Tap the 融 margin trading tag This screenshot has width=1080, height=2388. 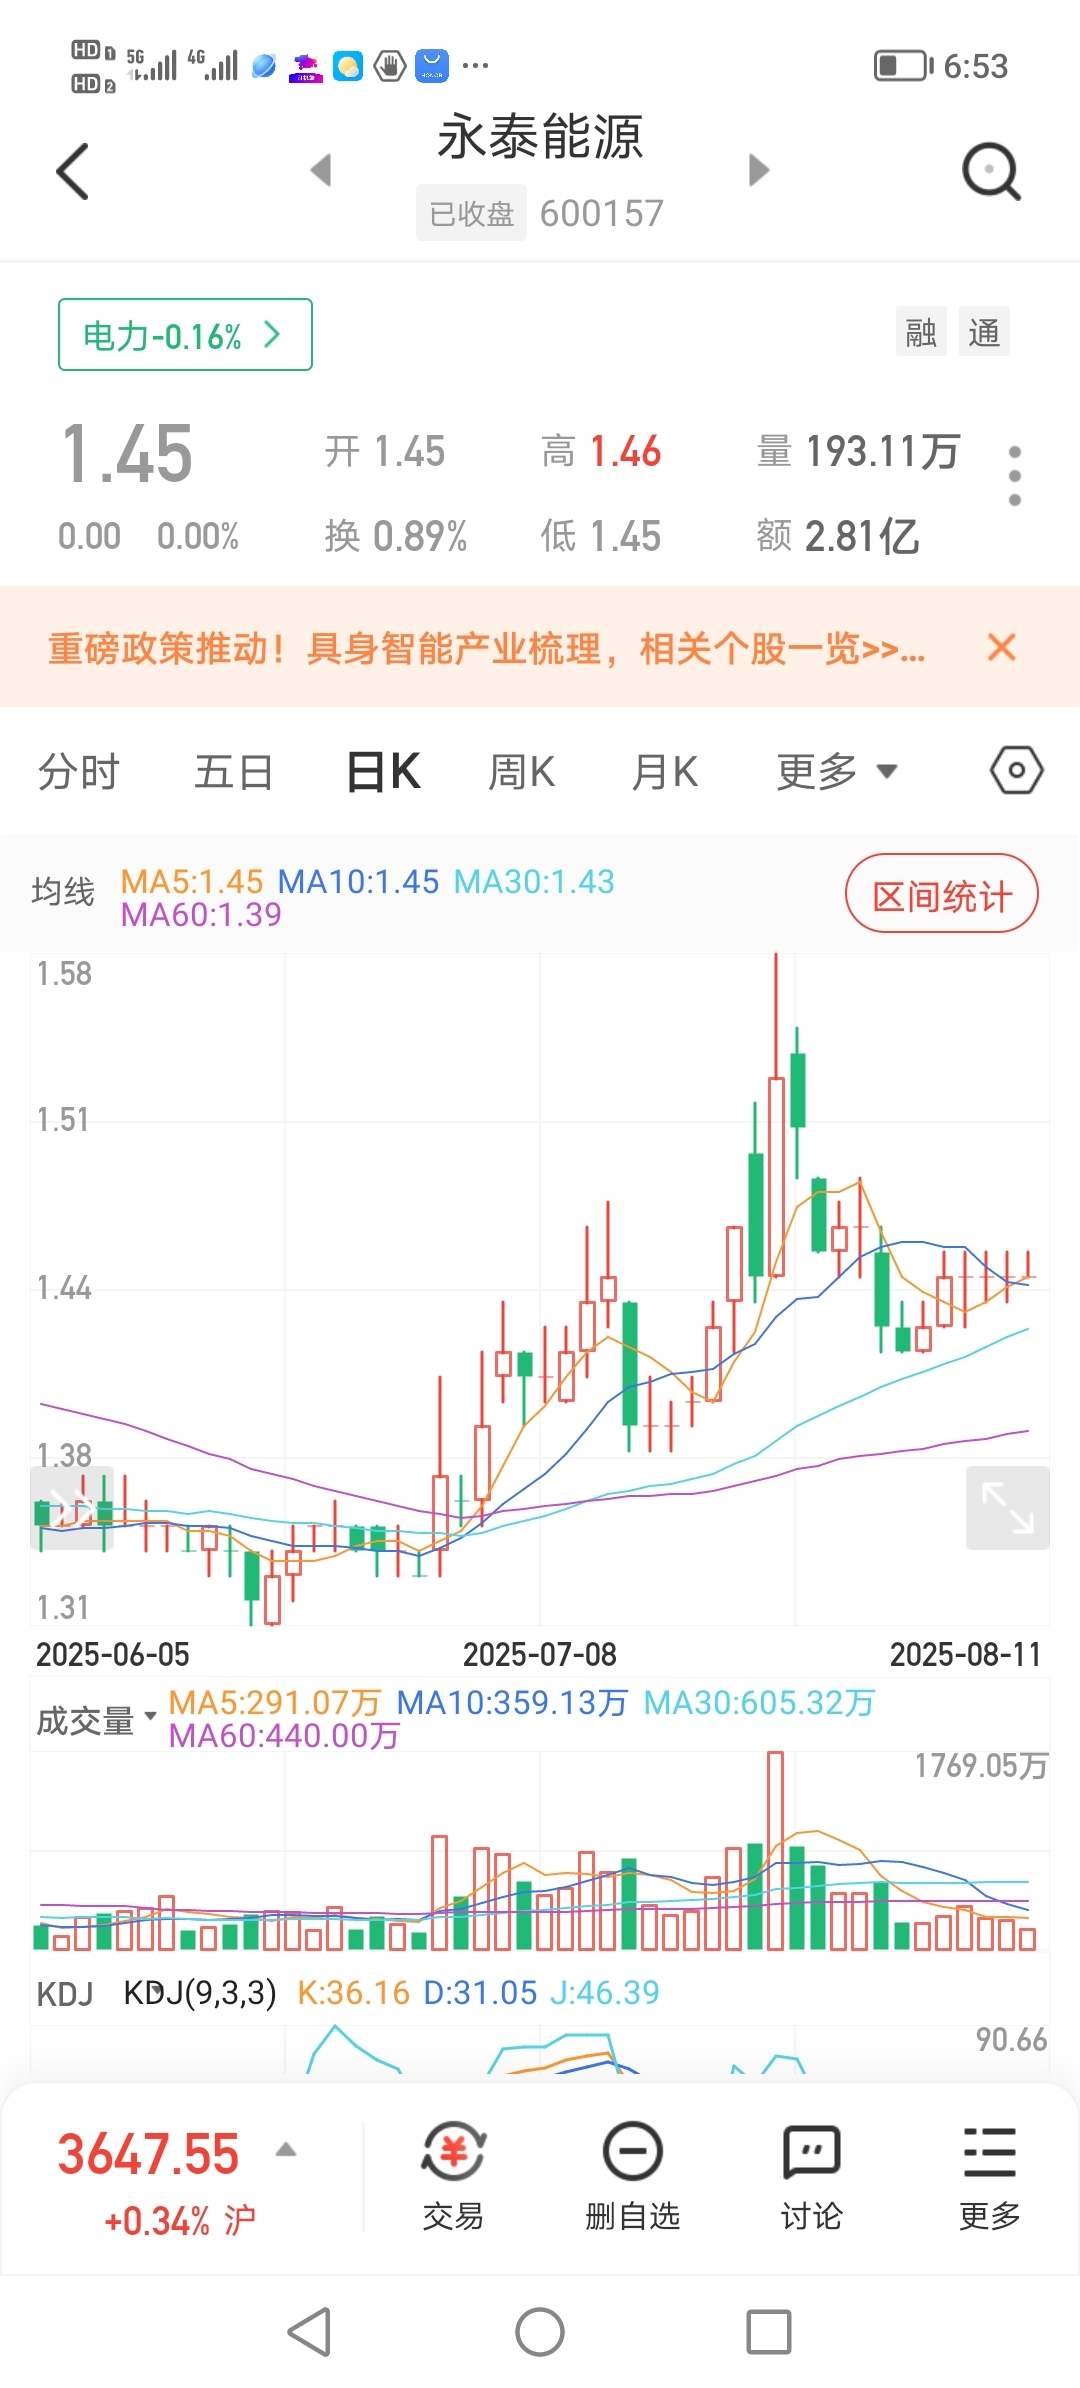[x=921, y=331]
